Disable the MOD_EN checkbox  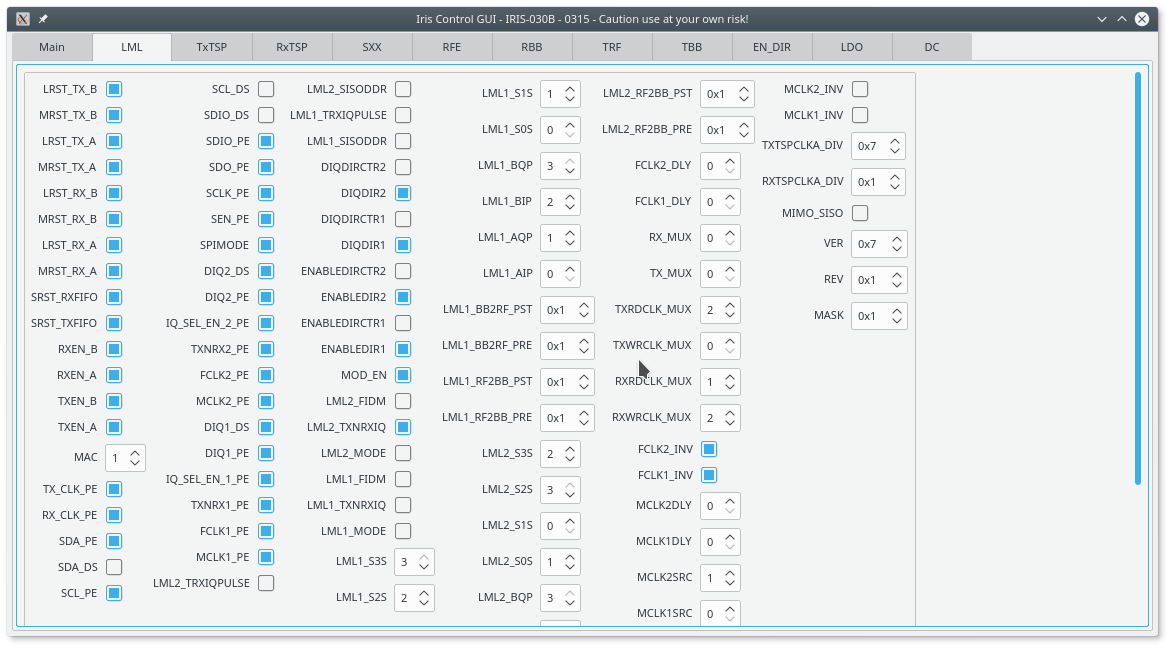coord(403,375)
